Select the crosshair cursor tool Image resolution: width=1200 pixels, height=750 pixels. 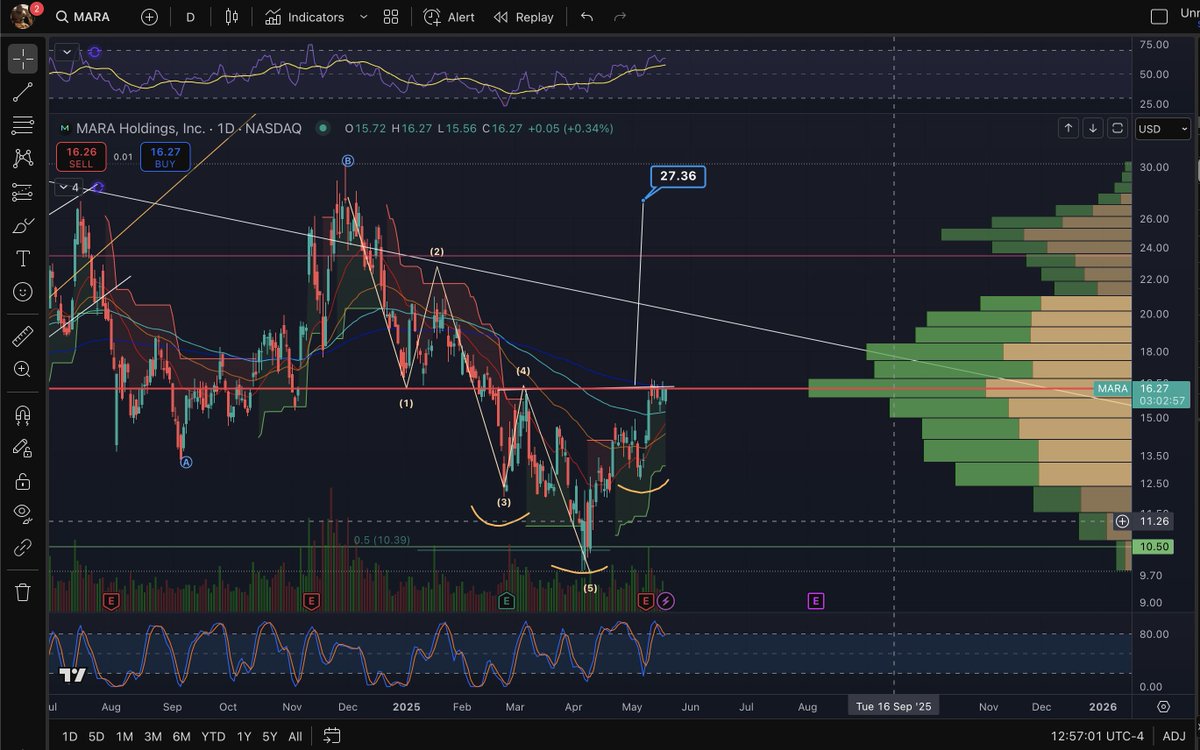(x=23, y=59)
